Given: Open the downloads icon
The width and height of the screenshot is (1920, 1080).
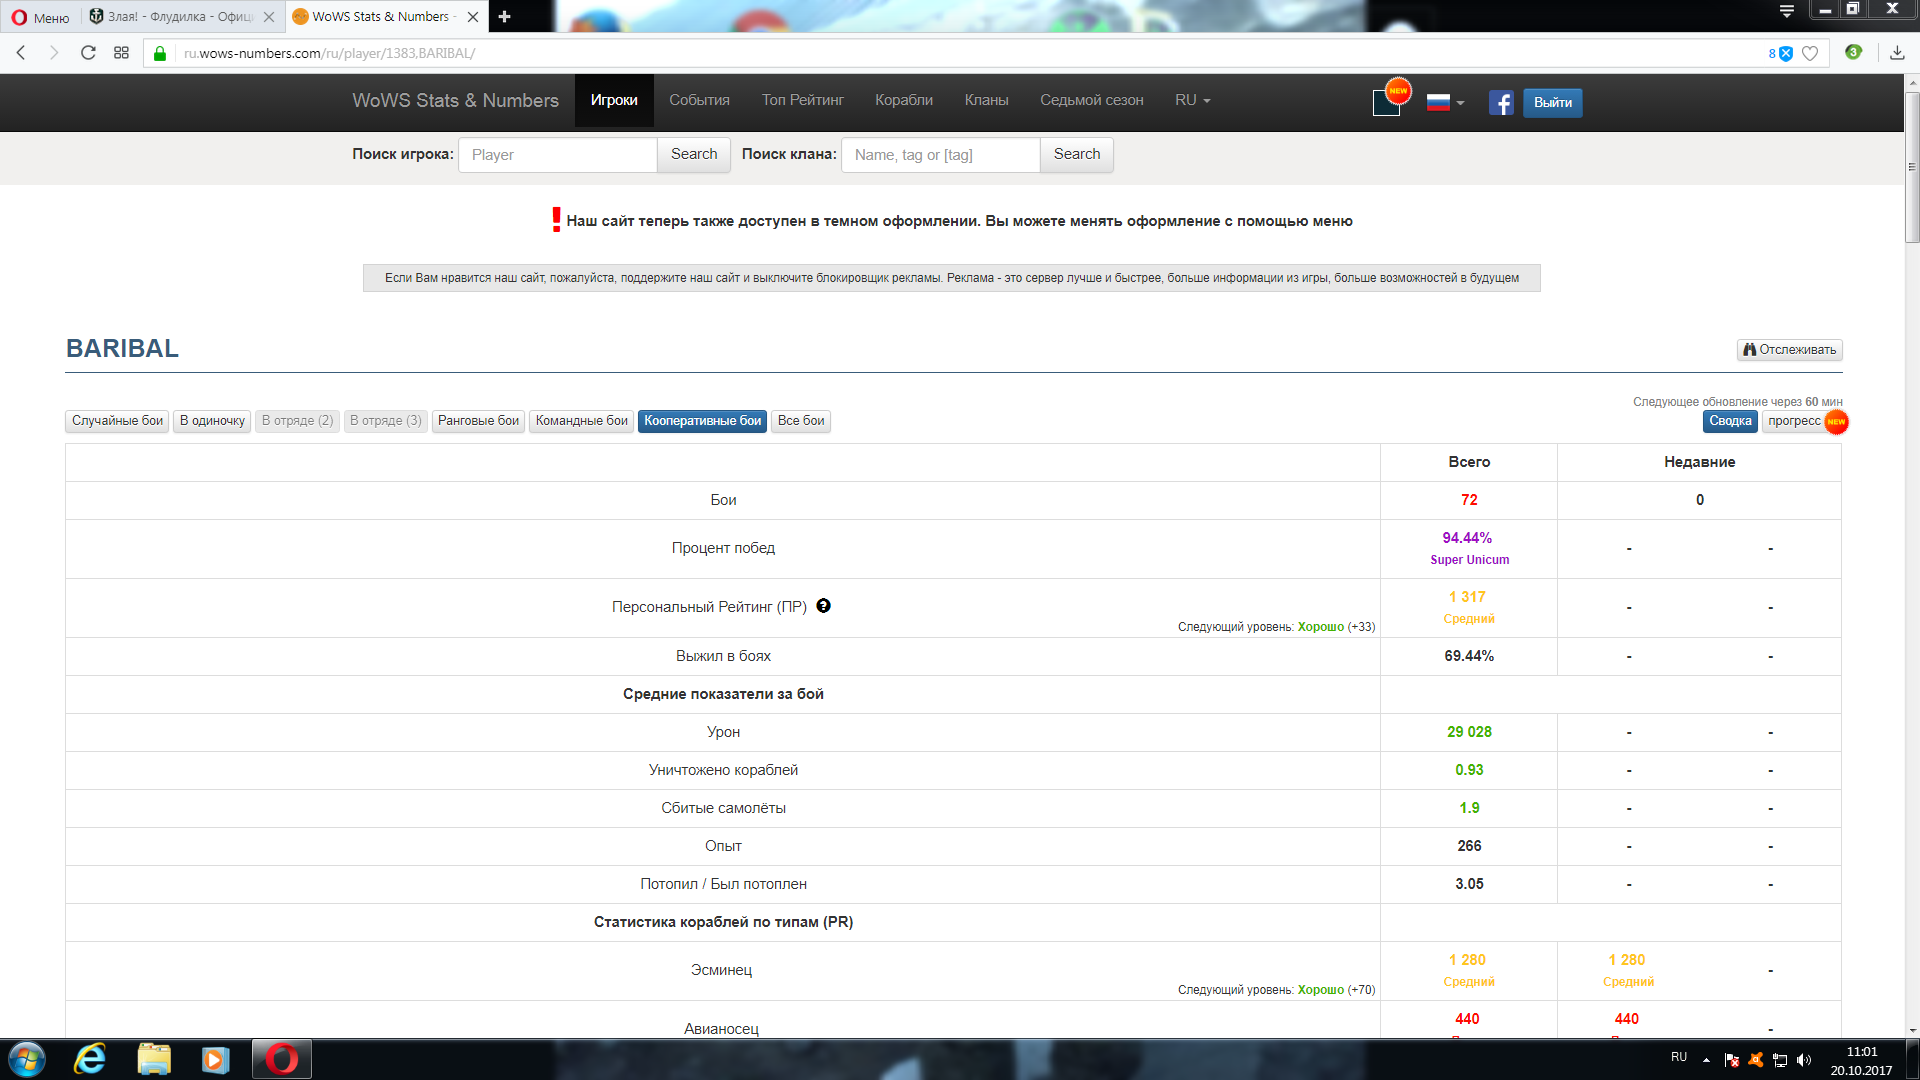Looking at the screenshot, I should click(1897, 53).
